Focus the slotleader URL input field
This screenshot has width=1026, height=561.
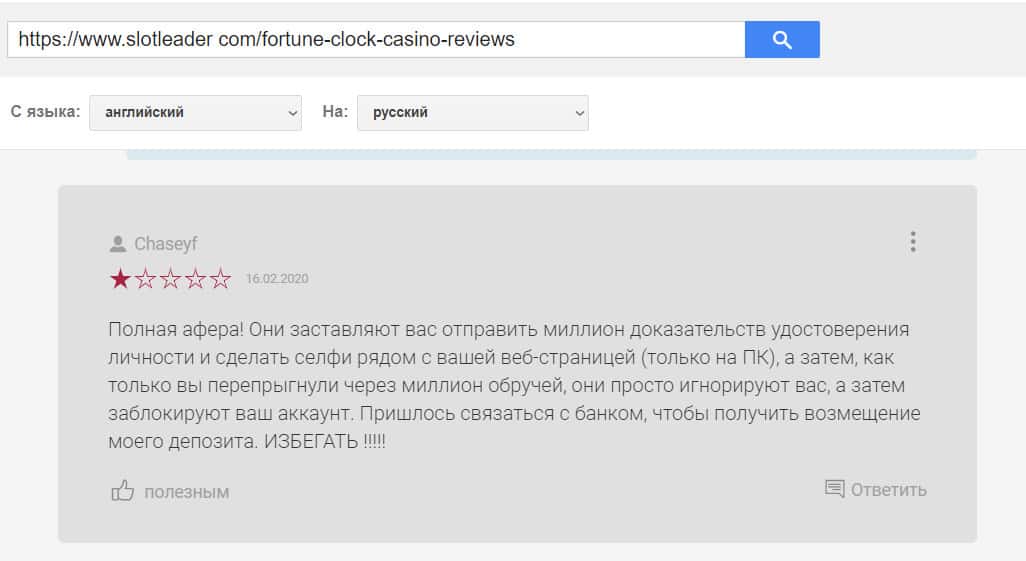tap(375, 40)
